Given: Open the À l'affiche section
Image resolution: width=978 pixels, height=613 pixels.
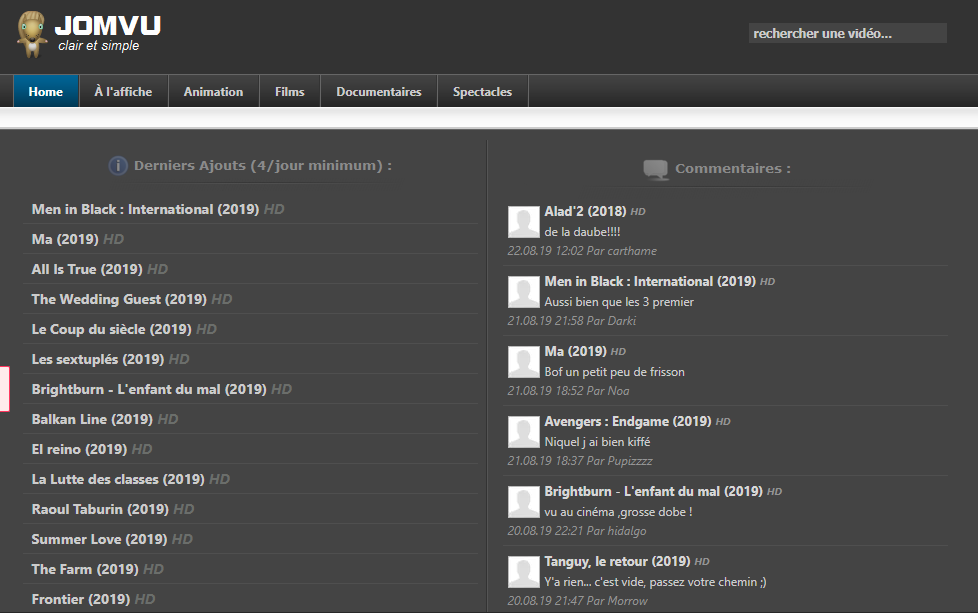Looking at the screenshot, I should [x=123, y=92].
